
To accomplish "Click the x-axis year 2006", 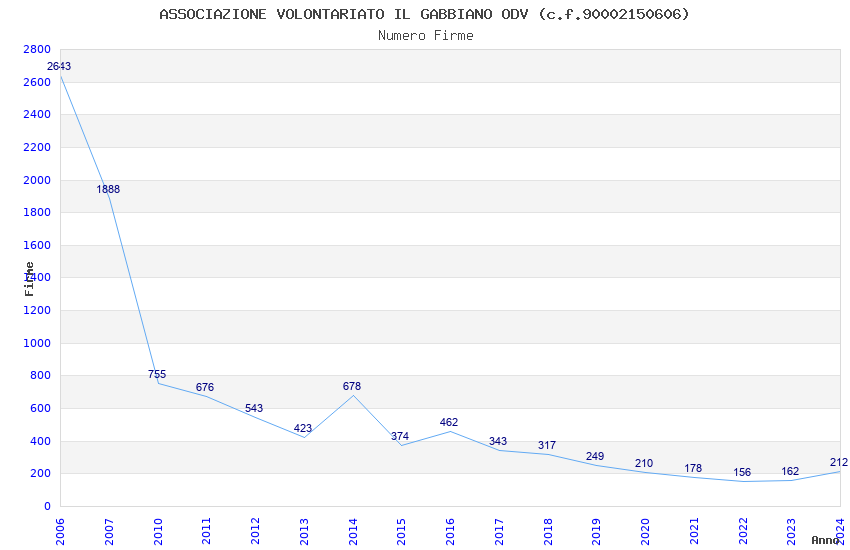I will [x=60, y=531].
